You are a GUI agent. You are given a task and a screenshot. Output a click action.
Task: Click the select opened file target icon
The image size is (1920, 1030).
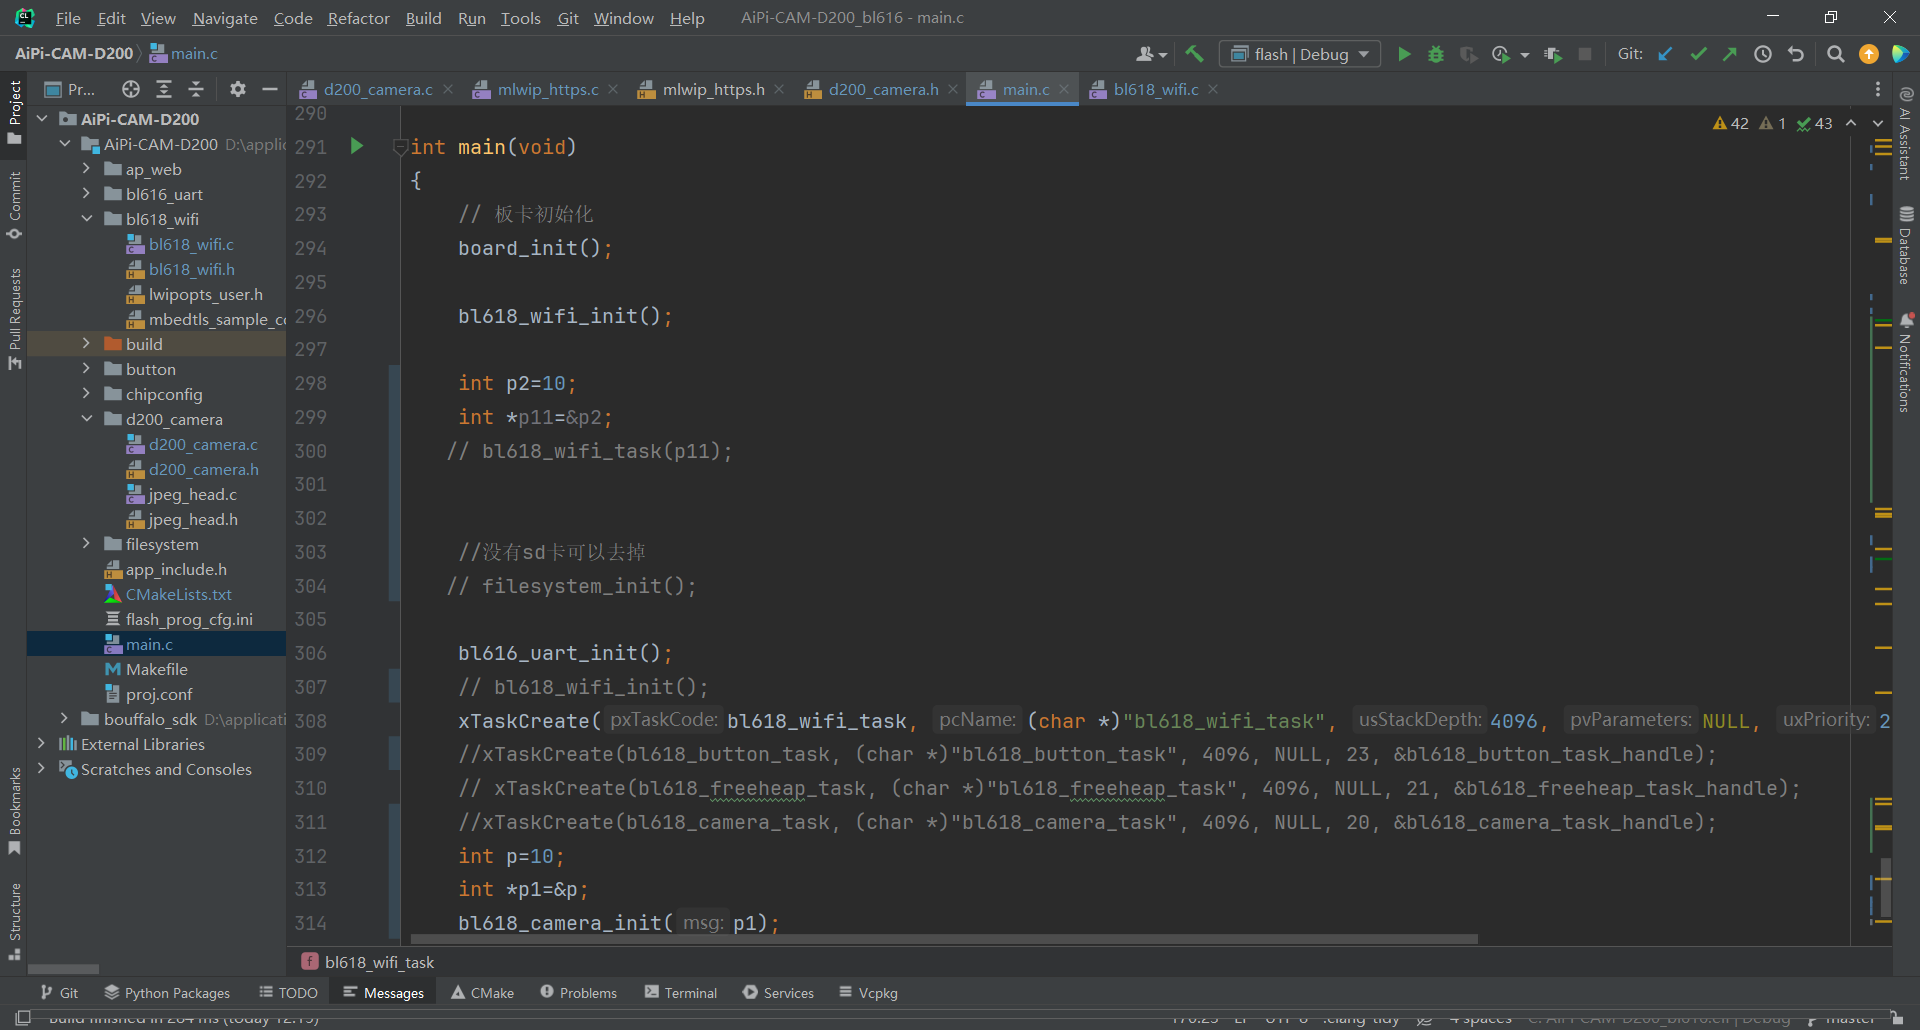[x=131, y=89]
